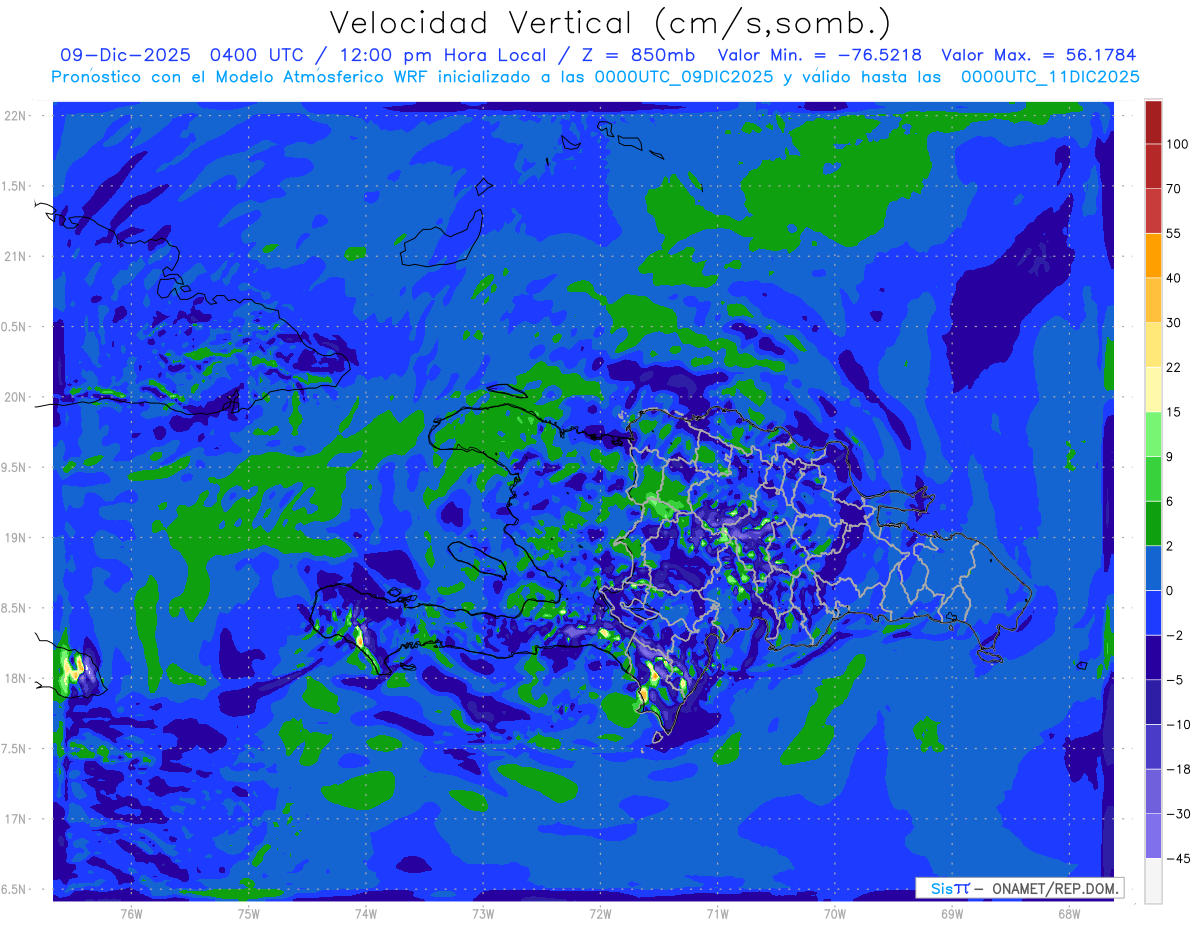Pick the navy swatch between -5 and -2
The image size is (1200, 927).
click(1153, 657)
